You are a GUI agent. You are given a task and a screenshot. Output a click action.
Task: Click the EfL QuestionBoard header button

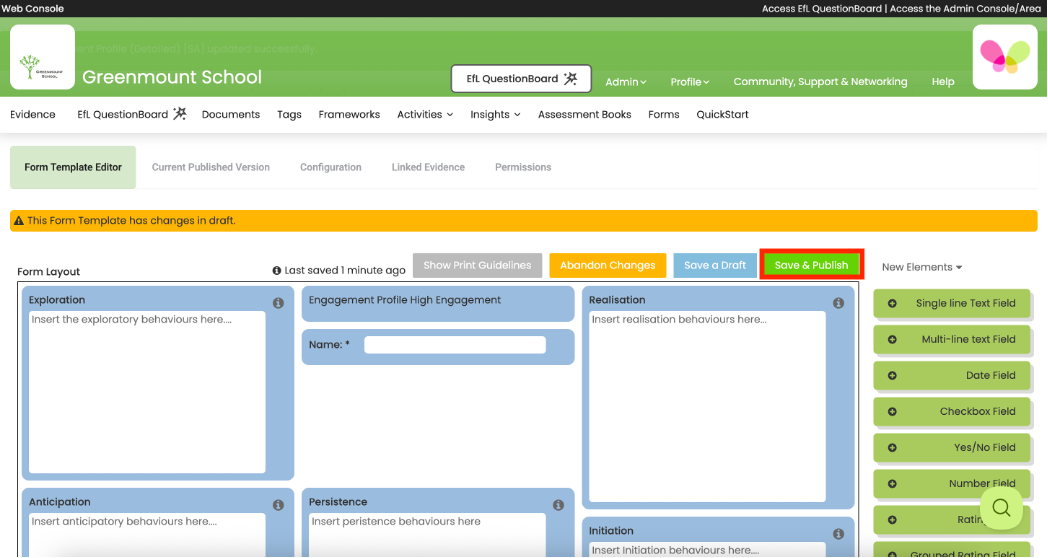521,79
